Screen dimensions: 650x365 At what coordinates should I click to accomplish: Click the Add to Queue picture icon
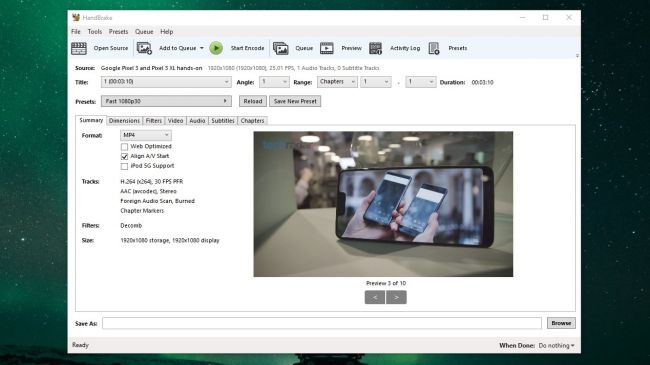[x=144, y=49]
